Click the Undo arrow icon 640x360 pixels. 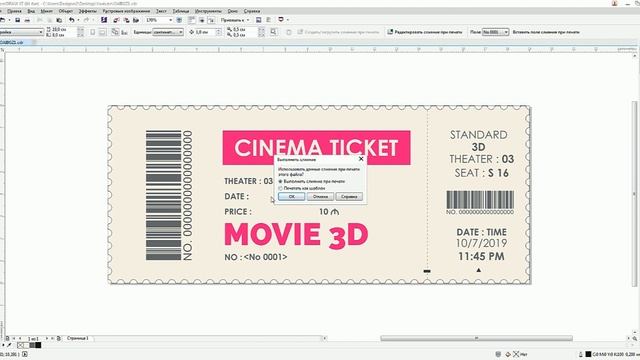tap(71, 20)
